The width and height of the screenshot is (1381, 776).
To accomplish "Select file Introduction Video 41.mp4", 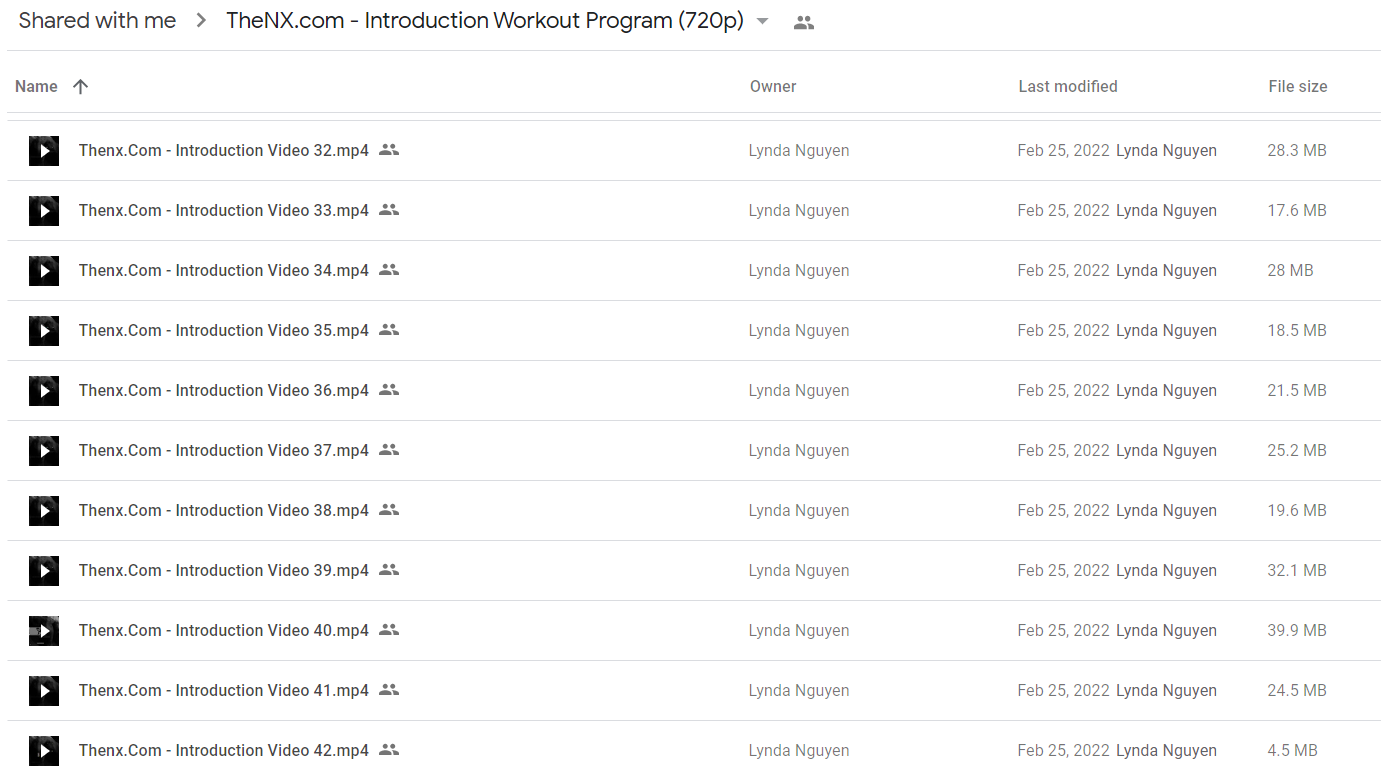I will click(x=224, y=690).
